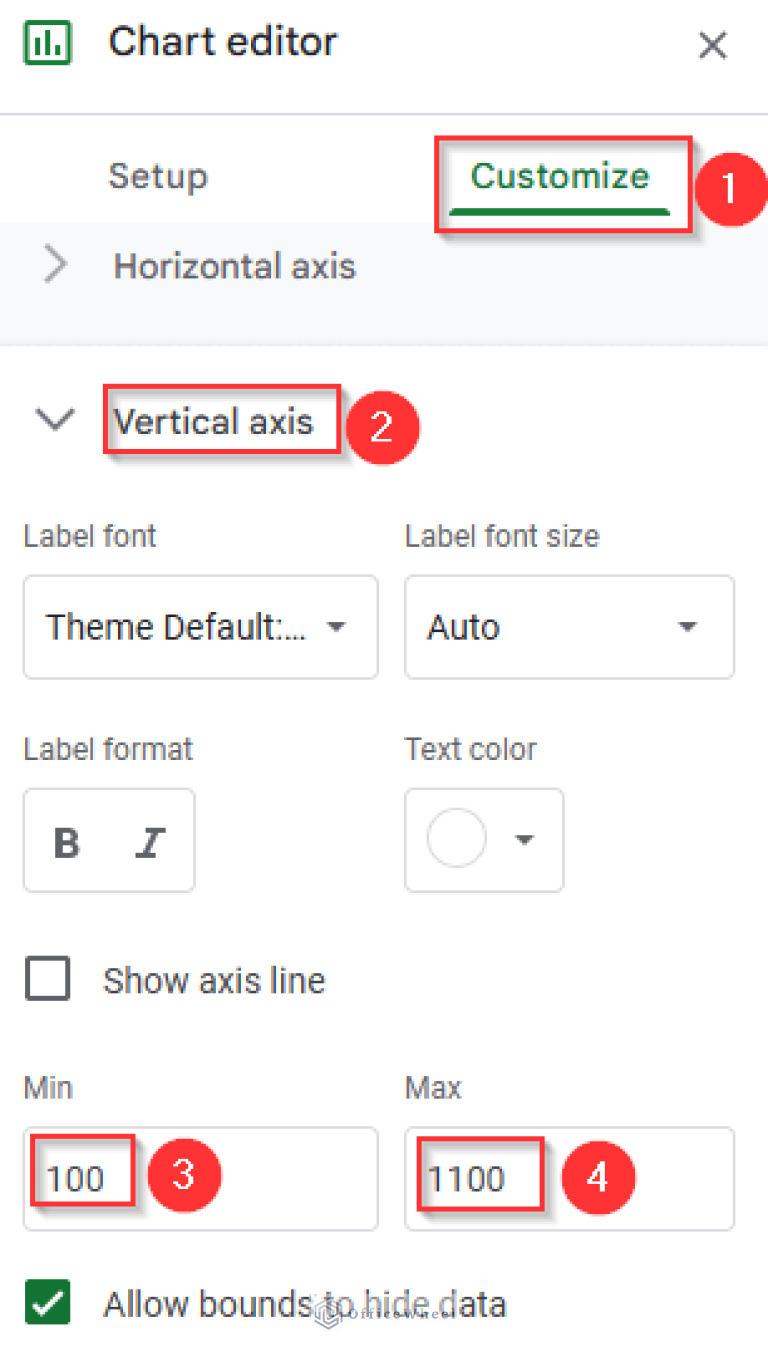
Task: Click the Vertical axis section title
Action: coord(213,422)
